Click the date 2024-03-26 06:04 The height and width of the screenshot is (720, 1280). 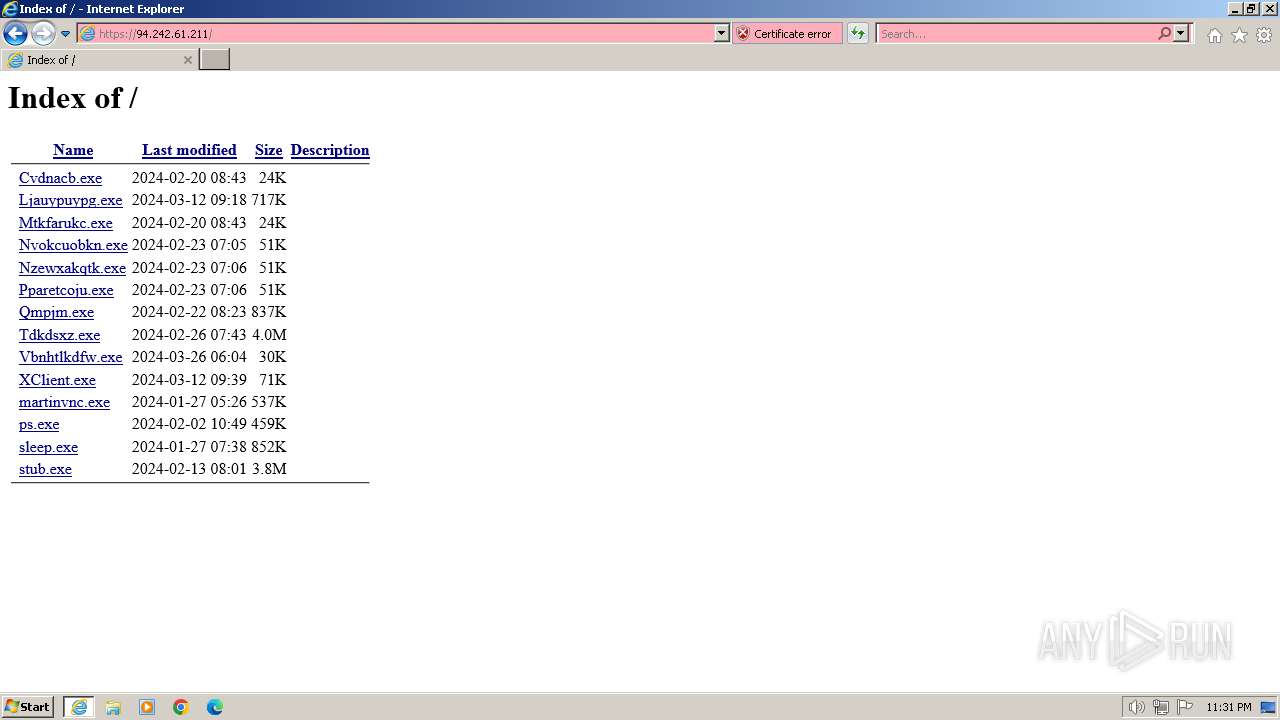pyautogui.click(x=189, y=357)
